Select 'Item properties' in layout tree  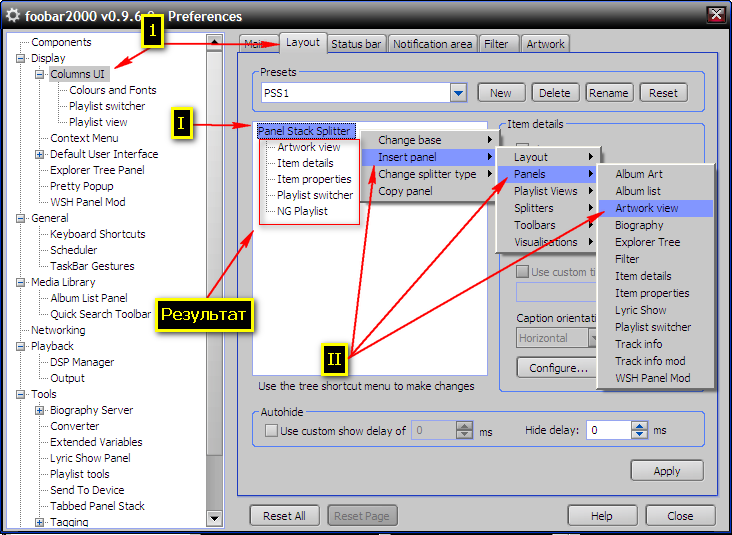[x=314, y=179]
